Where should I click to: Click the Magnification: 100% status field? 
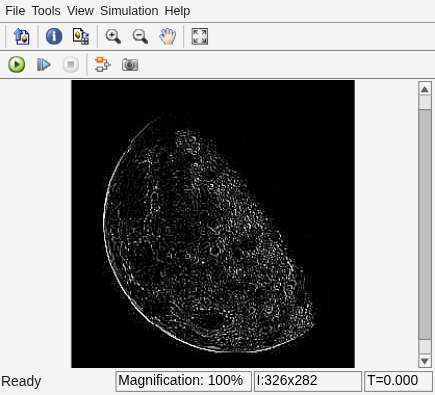tap(183, 381)
